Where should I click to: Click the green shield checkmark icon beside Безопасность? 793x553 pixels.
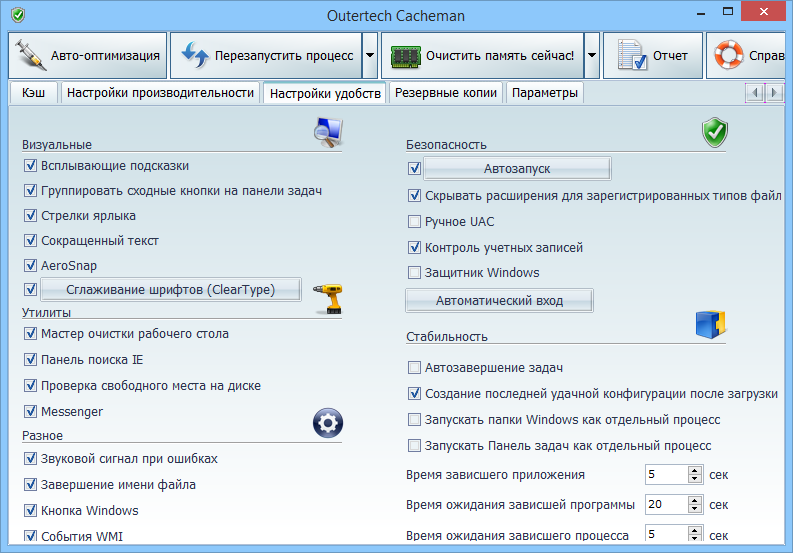click(715, 133)
